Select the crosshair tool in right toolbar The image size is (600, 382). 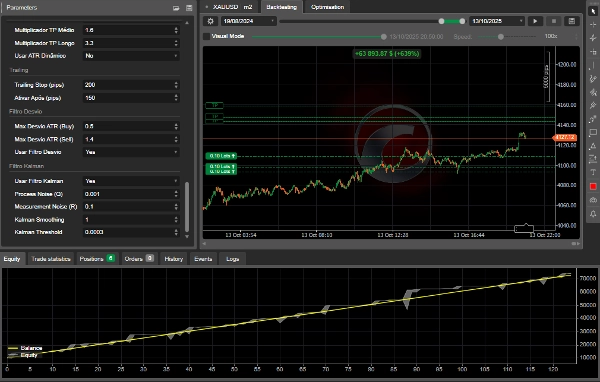593,24
